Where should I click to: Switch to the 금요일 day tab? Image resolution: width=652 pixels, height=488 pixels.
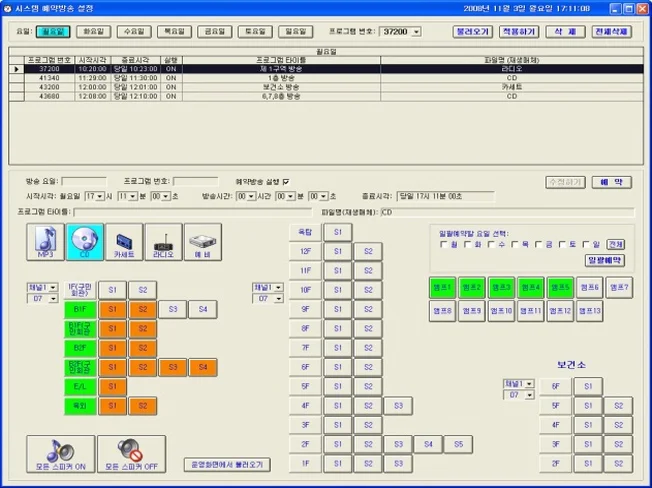pos(215,32)
